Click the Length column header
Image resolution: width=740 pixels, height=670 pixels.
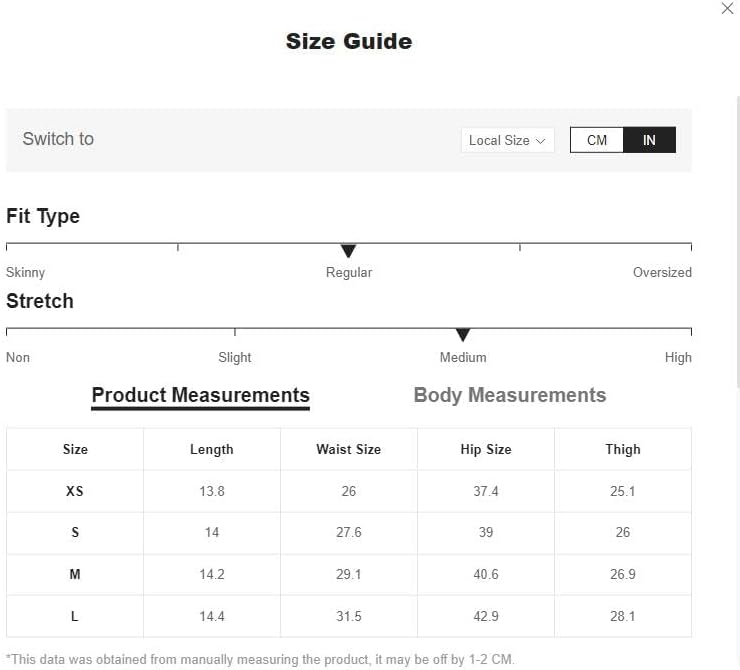tap(212, 449)
